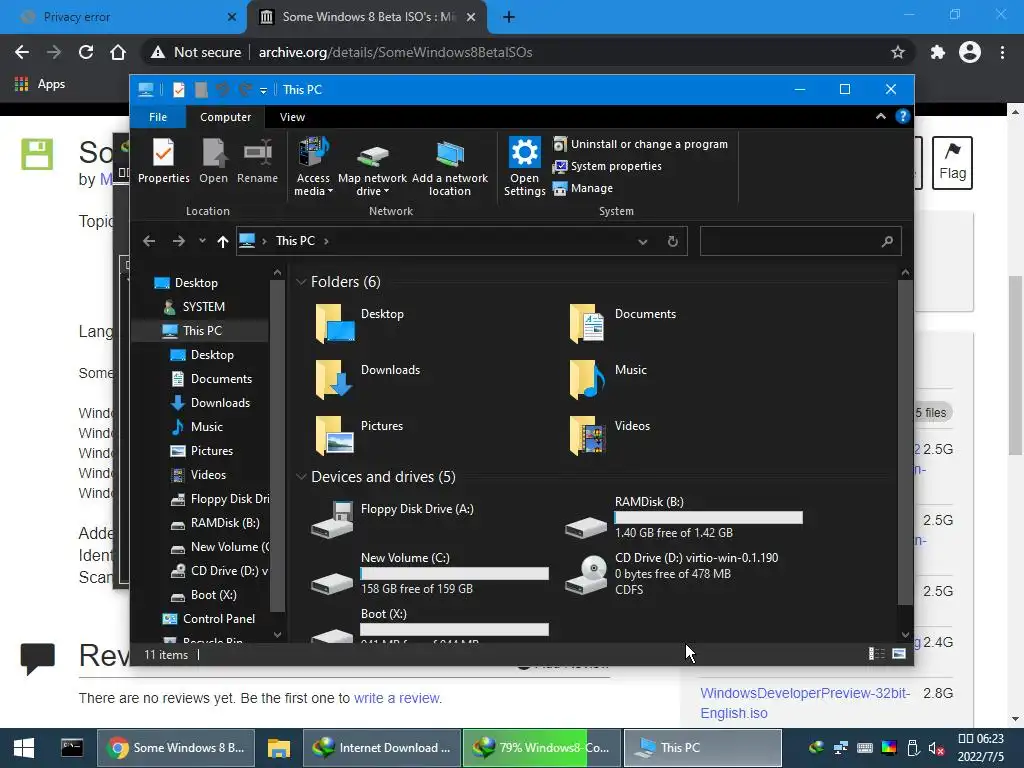Click the Flag button on archive page
The height and width of the screenshot is (768, 1024).
click(952, 163)
